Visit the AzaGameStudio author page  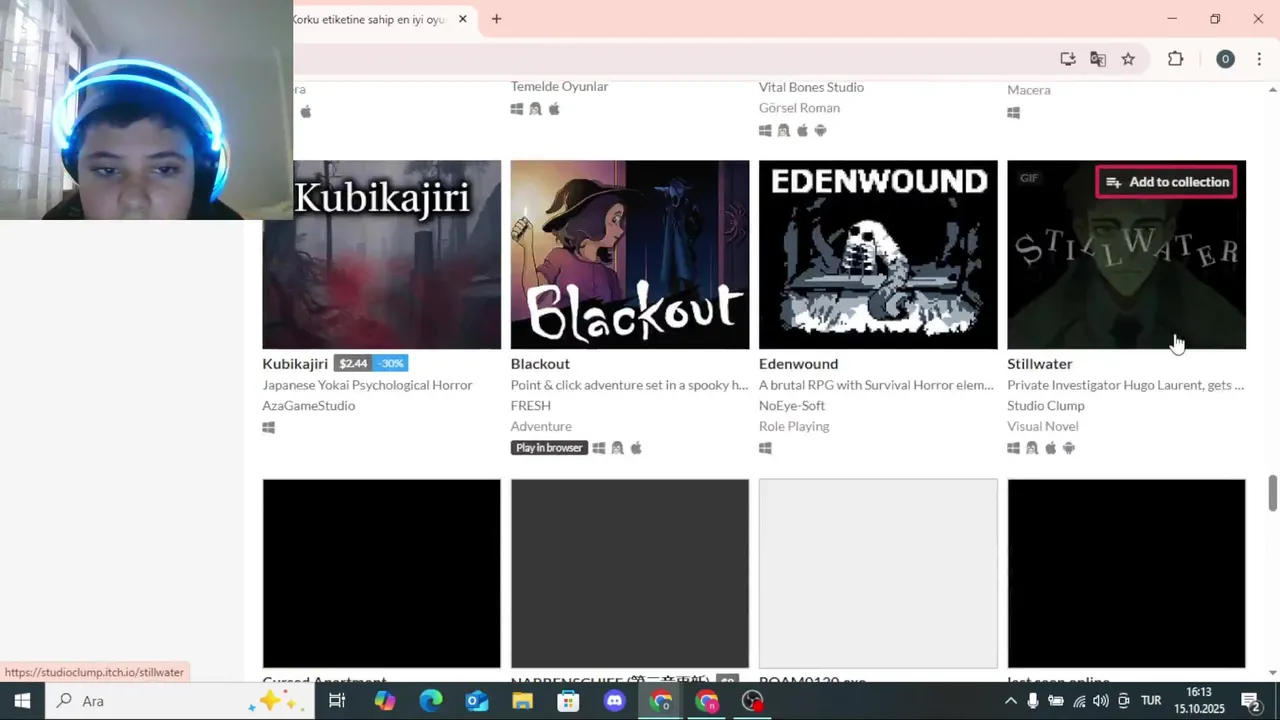click(x=308, y=406)
